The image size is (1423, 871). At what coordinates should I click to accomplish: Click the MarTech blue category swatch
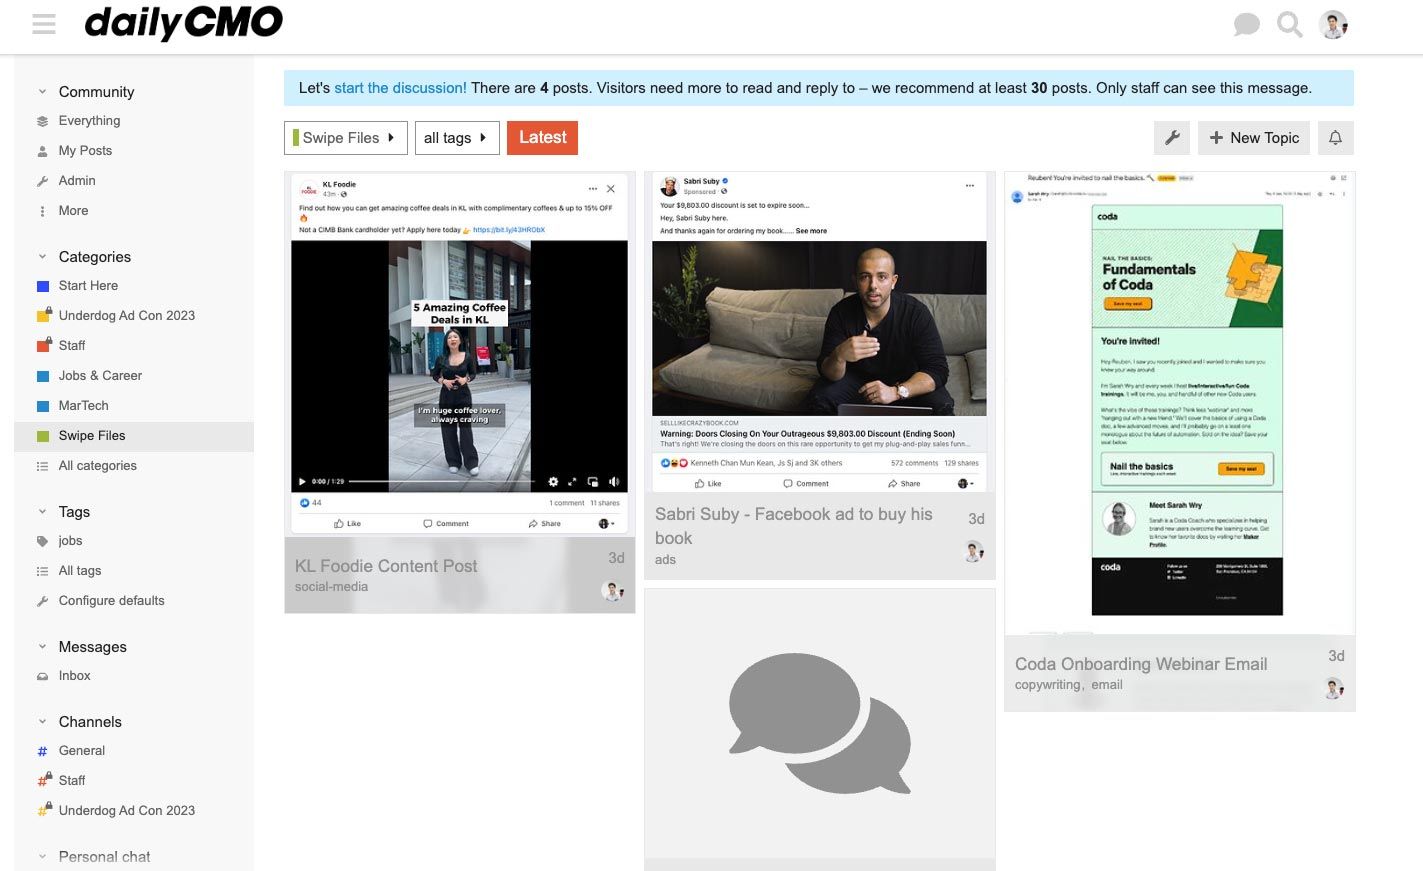pyautogui.click(x=43, y=406)
